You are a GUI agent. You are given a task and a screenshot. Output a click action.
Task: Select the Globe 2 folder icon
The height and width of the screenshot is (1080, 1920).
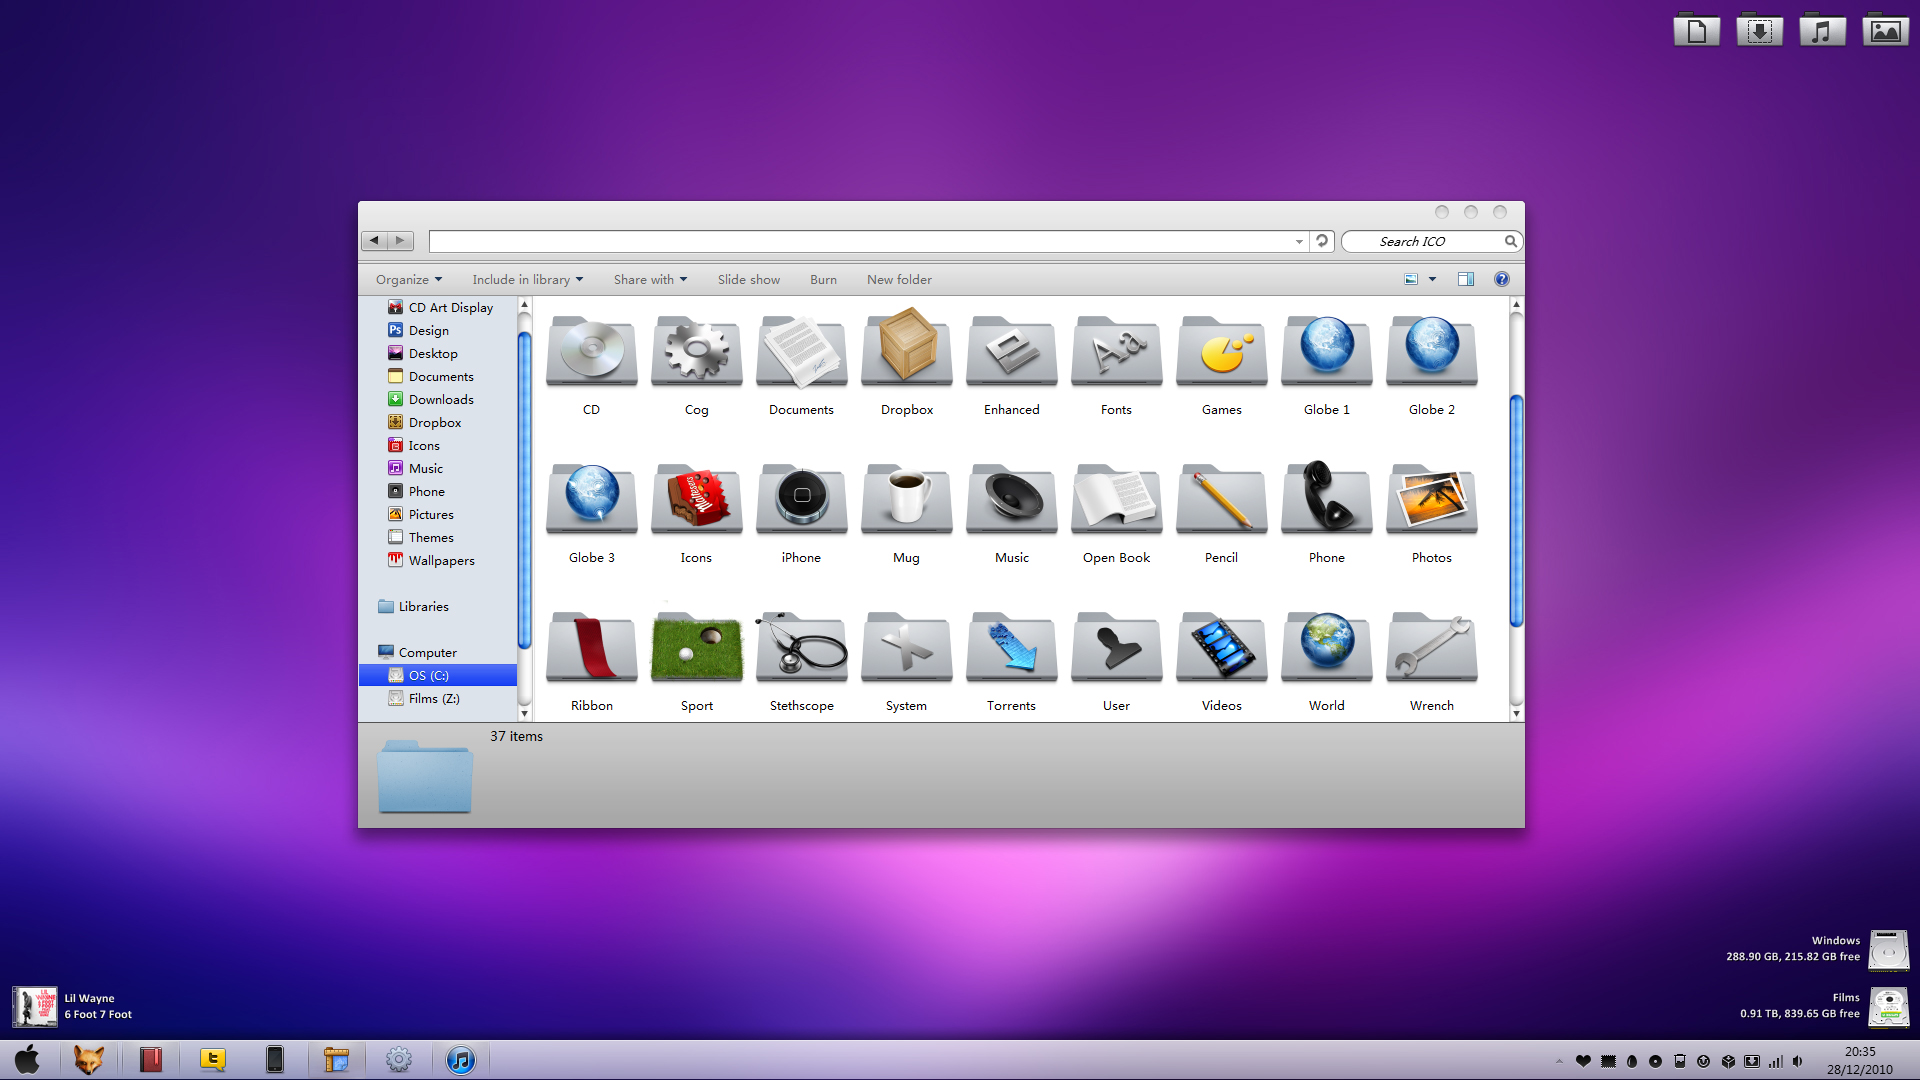coord(1432,351)
